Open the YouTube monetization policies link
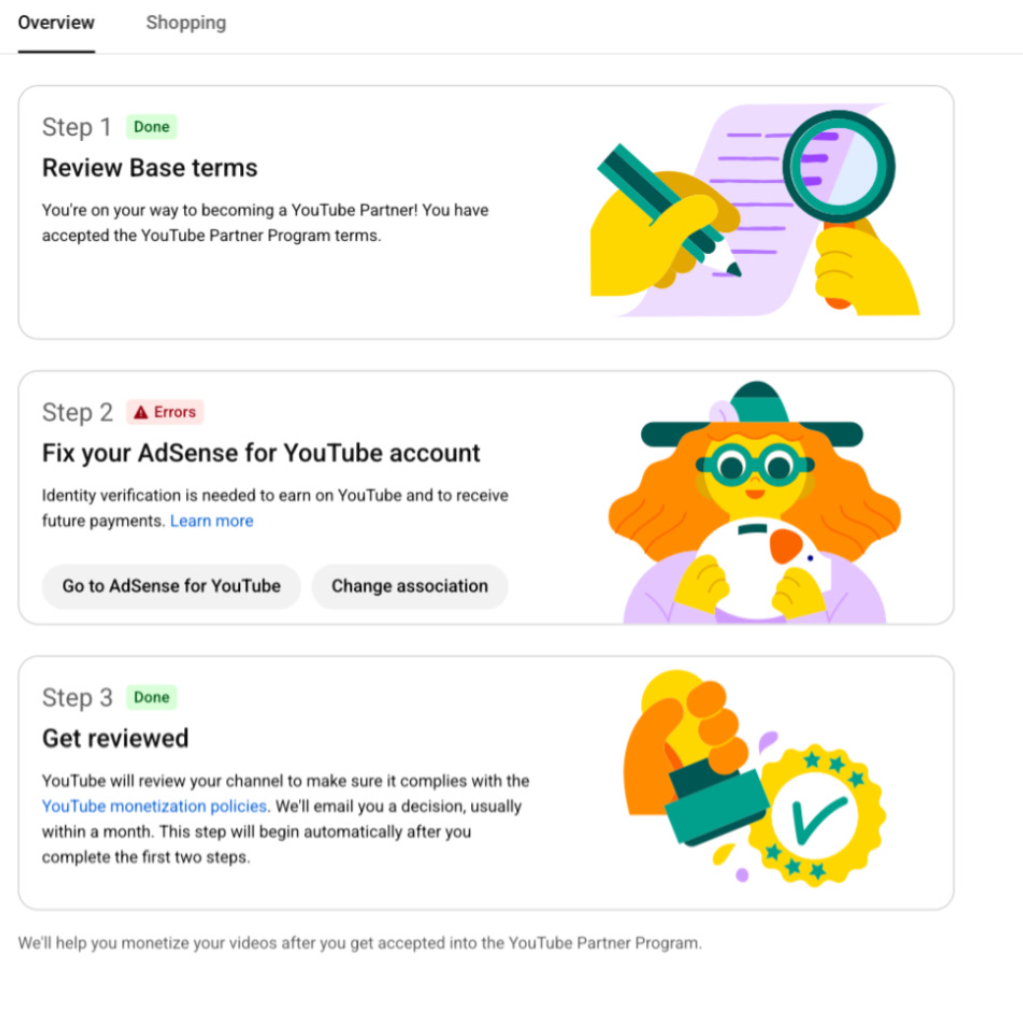The image size is (1023, 1014). click(155, 806)
